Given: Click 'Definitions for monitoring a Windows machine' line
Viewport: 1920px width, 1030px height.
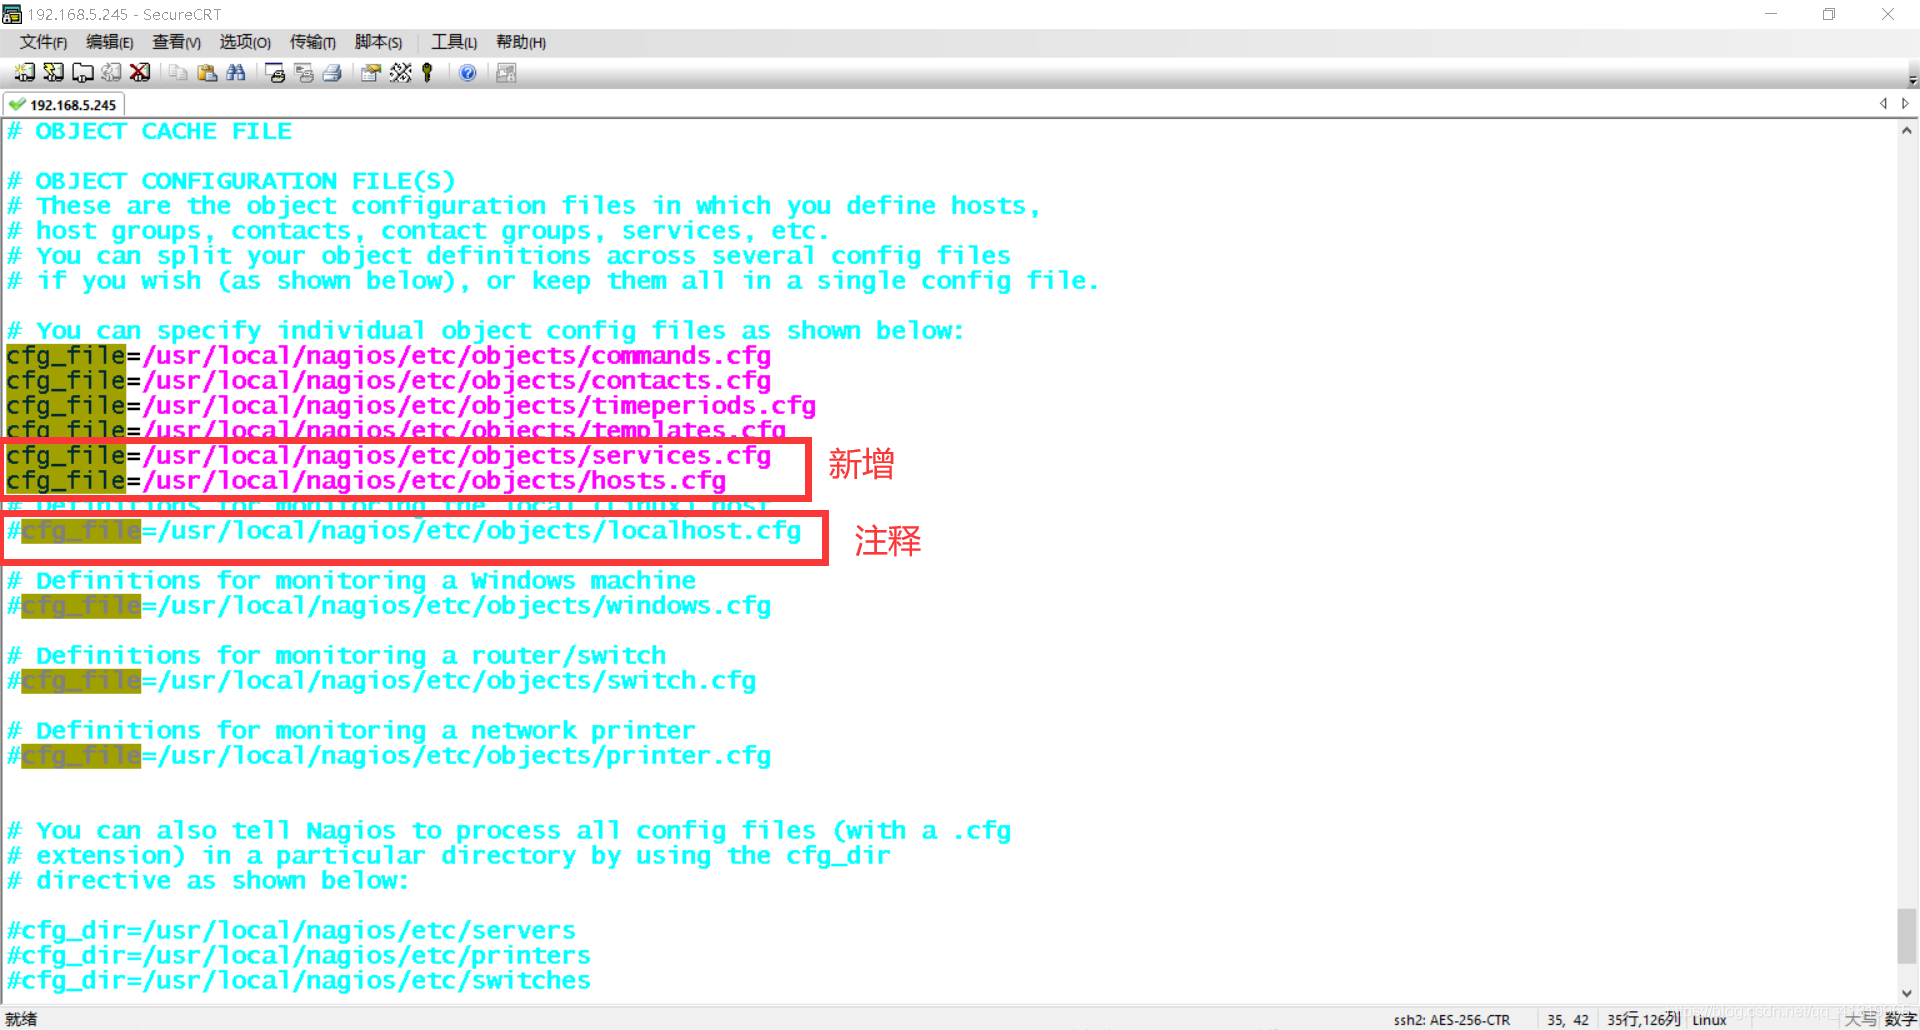Looking at the screenshot, I should tap(351, 581).
